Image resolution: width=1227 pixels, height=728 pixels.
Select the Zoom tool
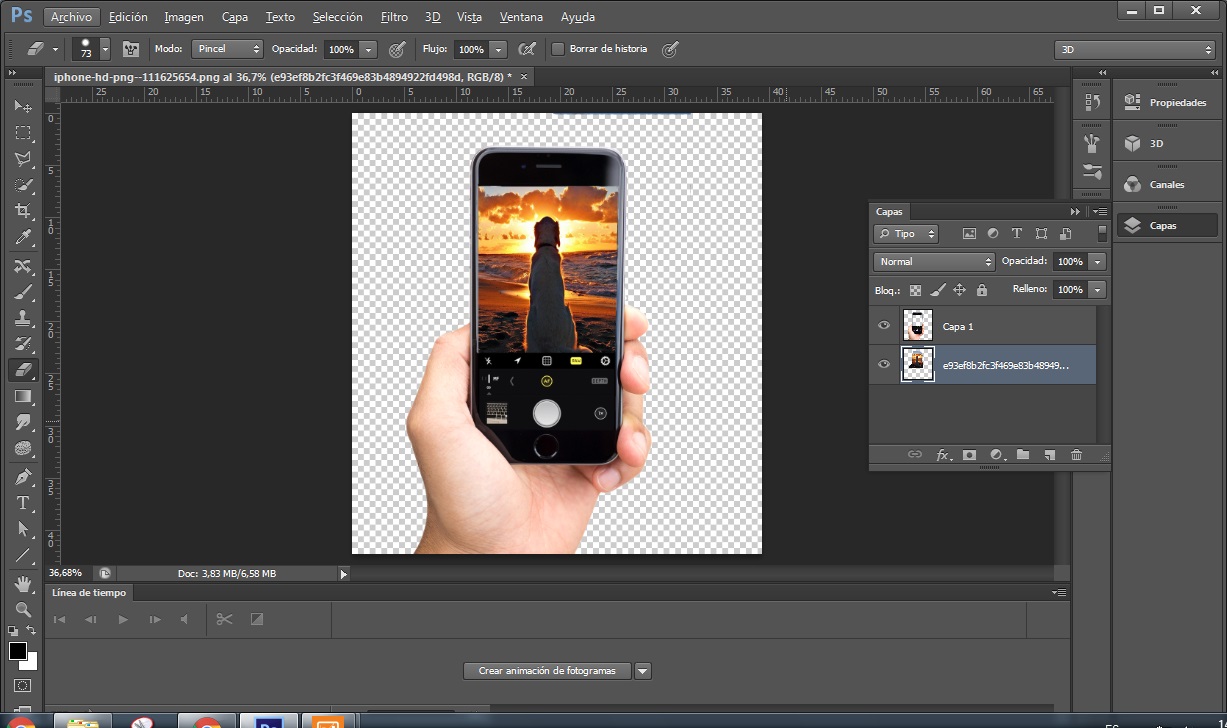pyautogui.click(x=22, y=609)
